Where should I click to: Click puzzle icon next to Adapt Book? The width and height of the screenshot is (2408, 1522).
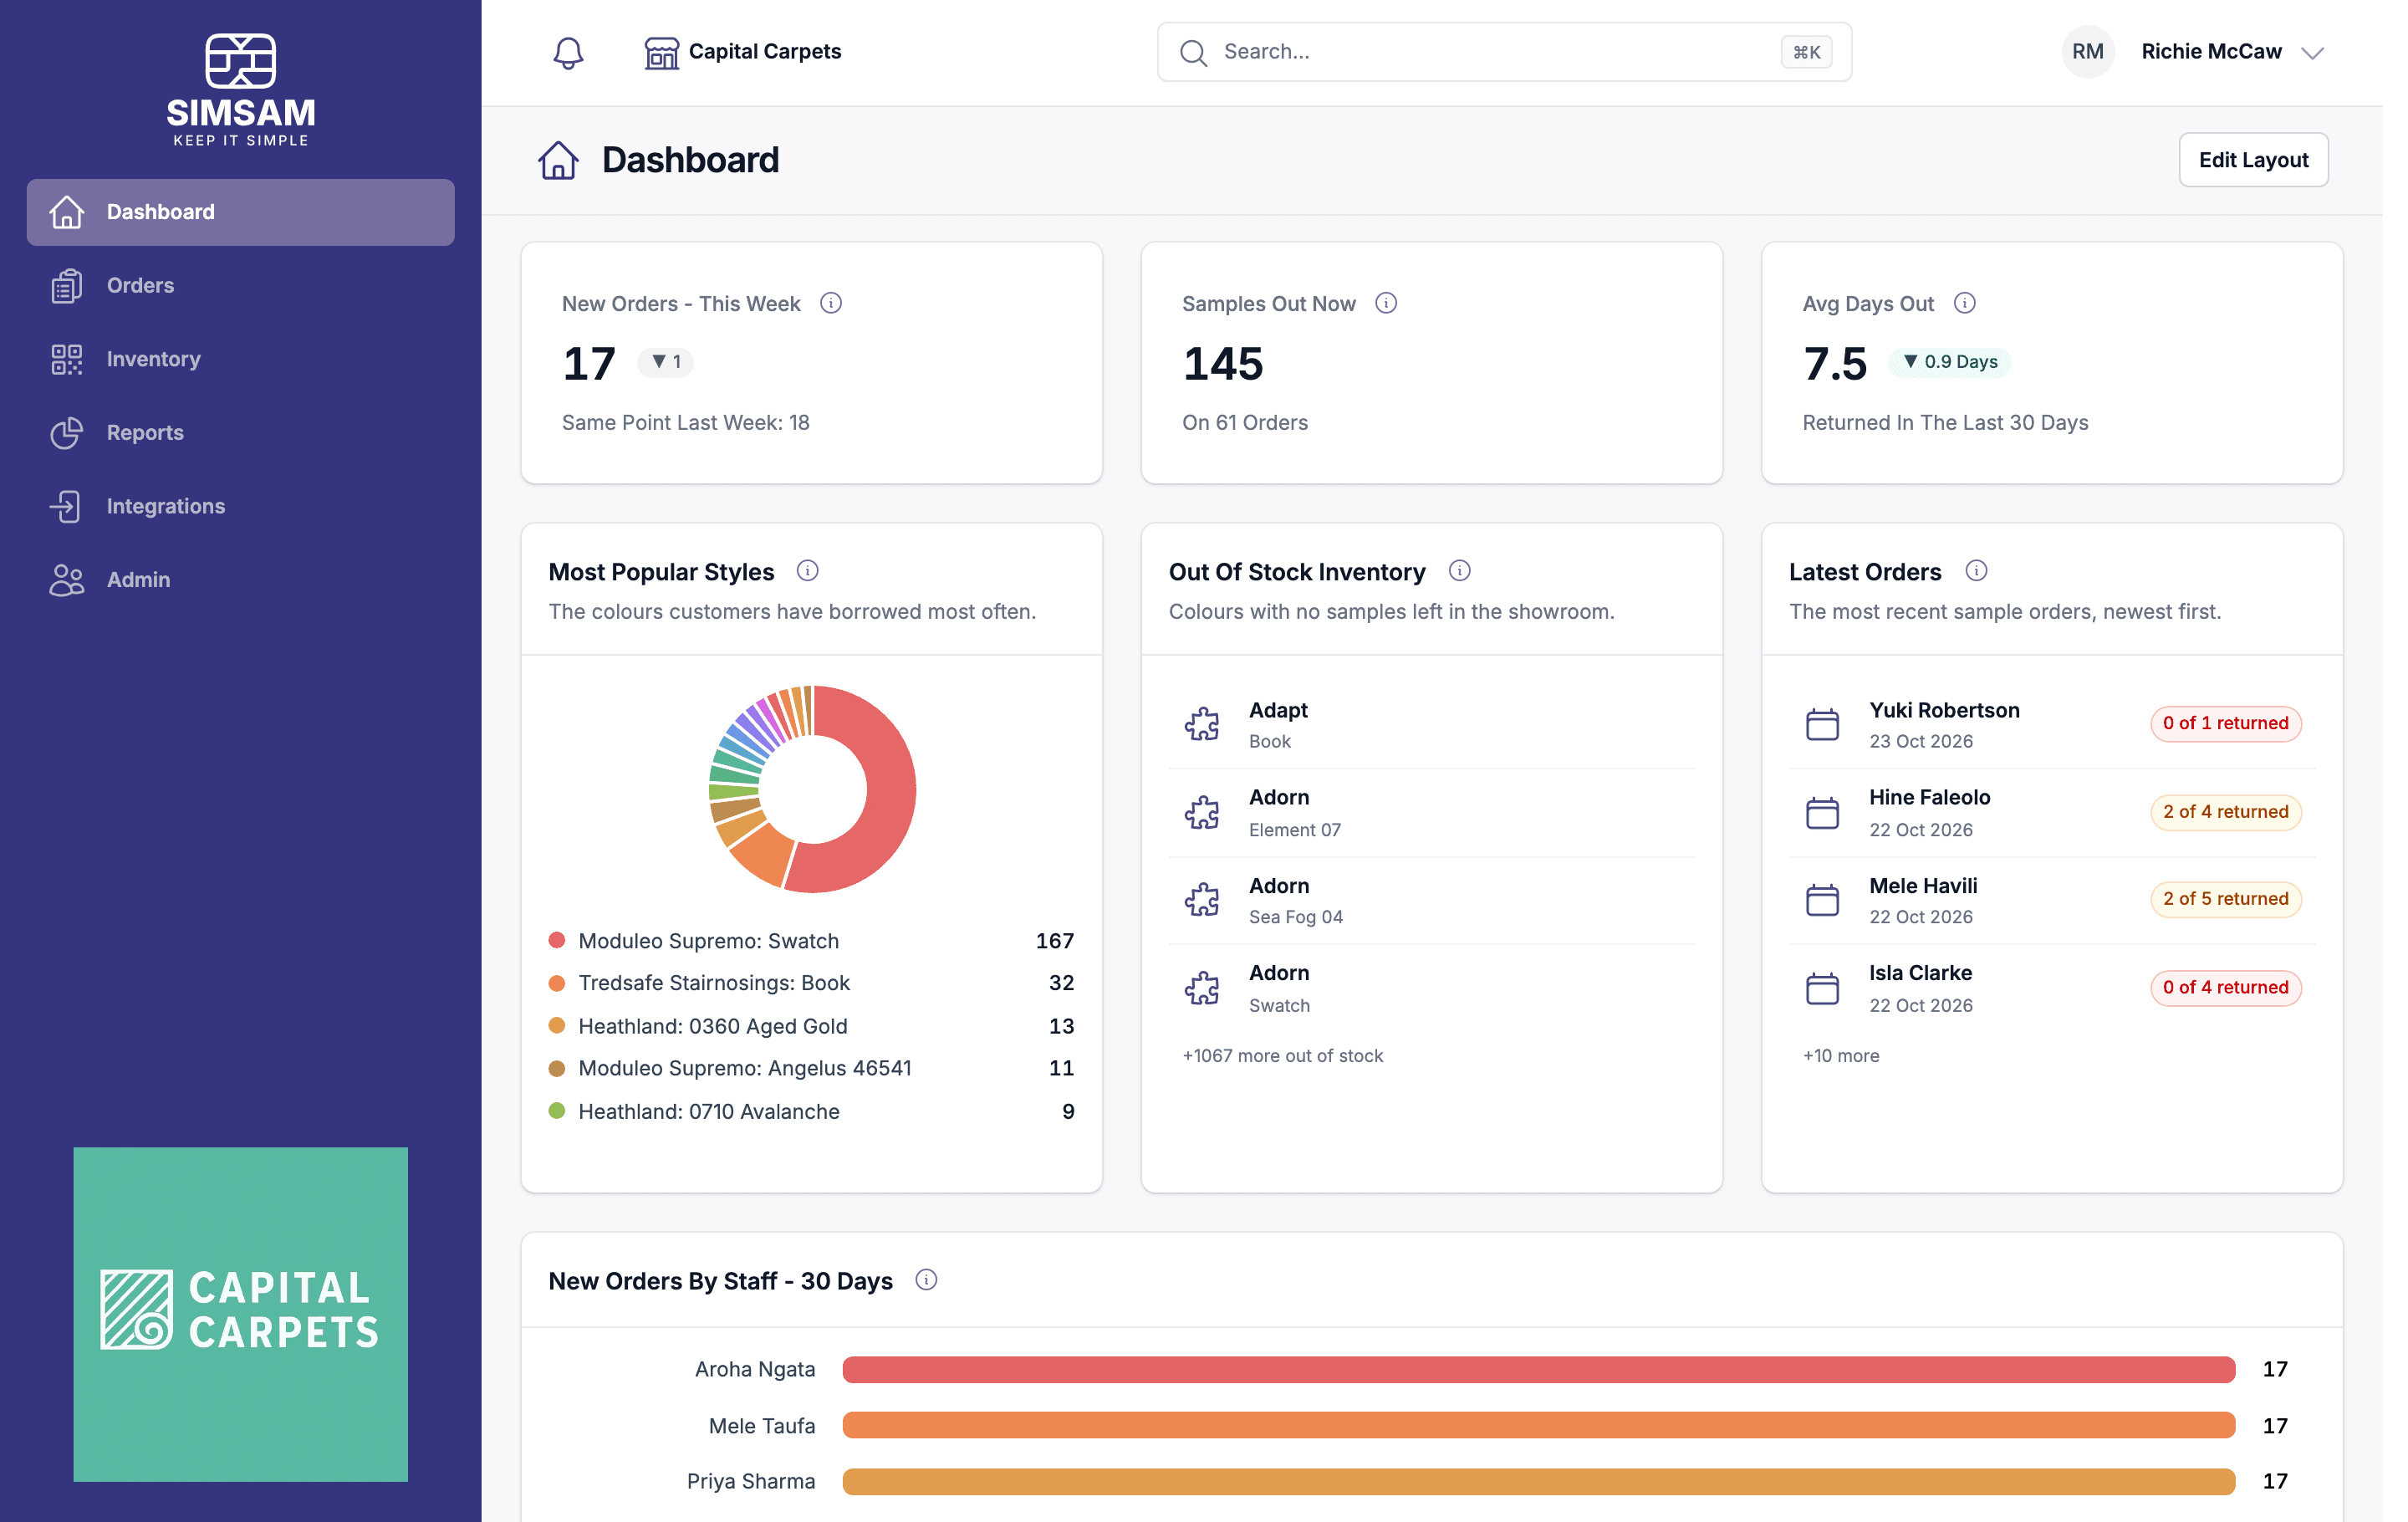(x=1202, y=724)
